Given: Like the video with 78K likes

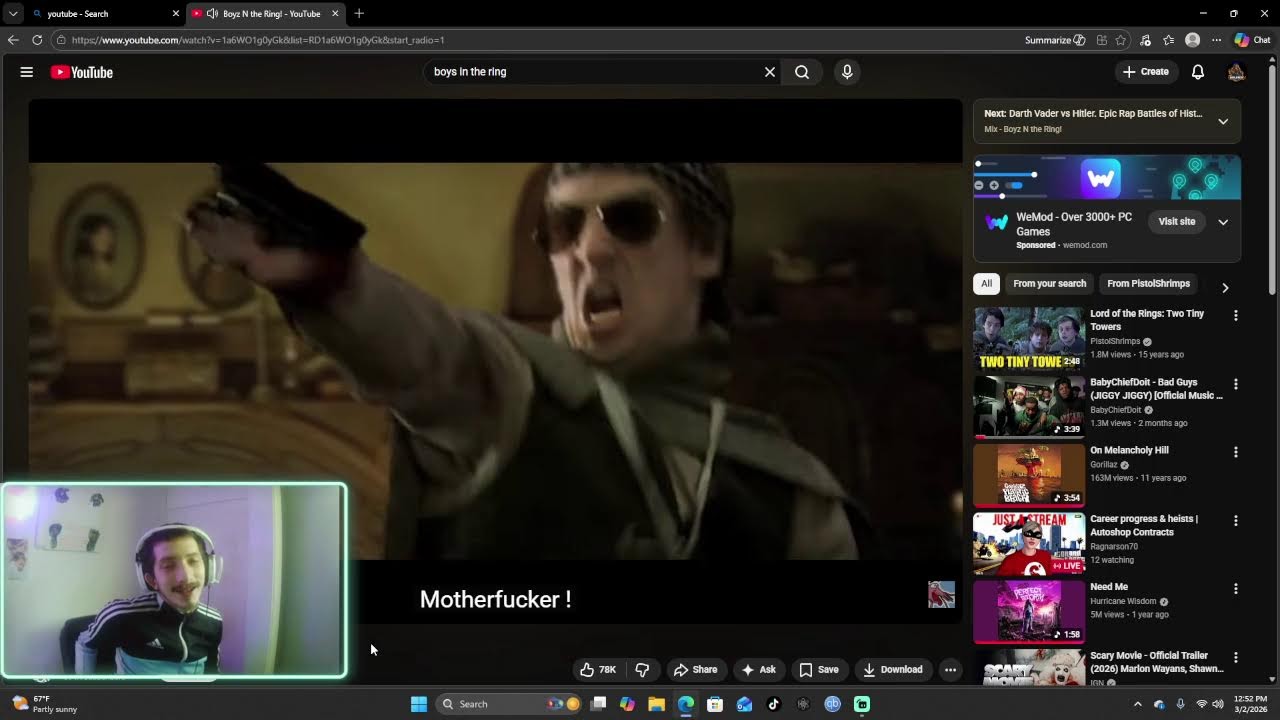Looking at the screenshot, I should coord(598,670).
